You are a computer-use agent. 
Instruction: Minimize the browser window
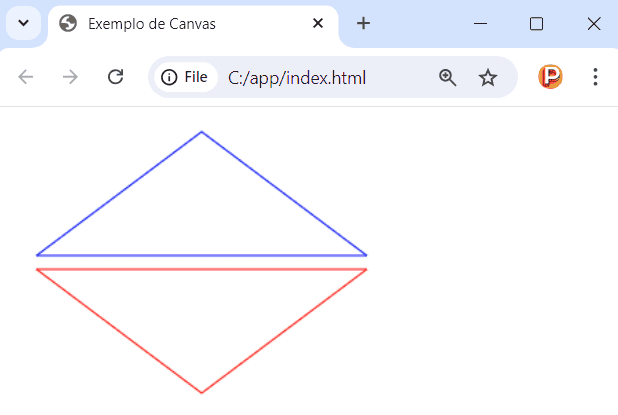(480, 24)
